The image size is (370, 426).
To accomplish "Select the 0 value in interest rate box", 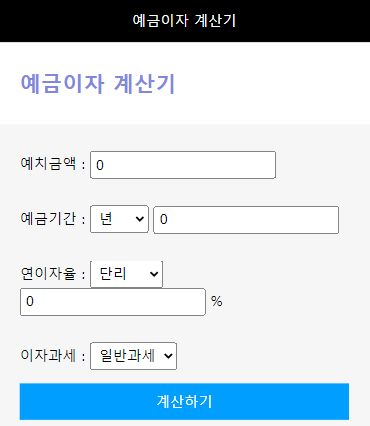I will pyautogui.click(x=30, y=302).
